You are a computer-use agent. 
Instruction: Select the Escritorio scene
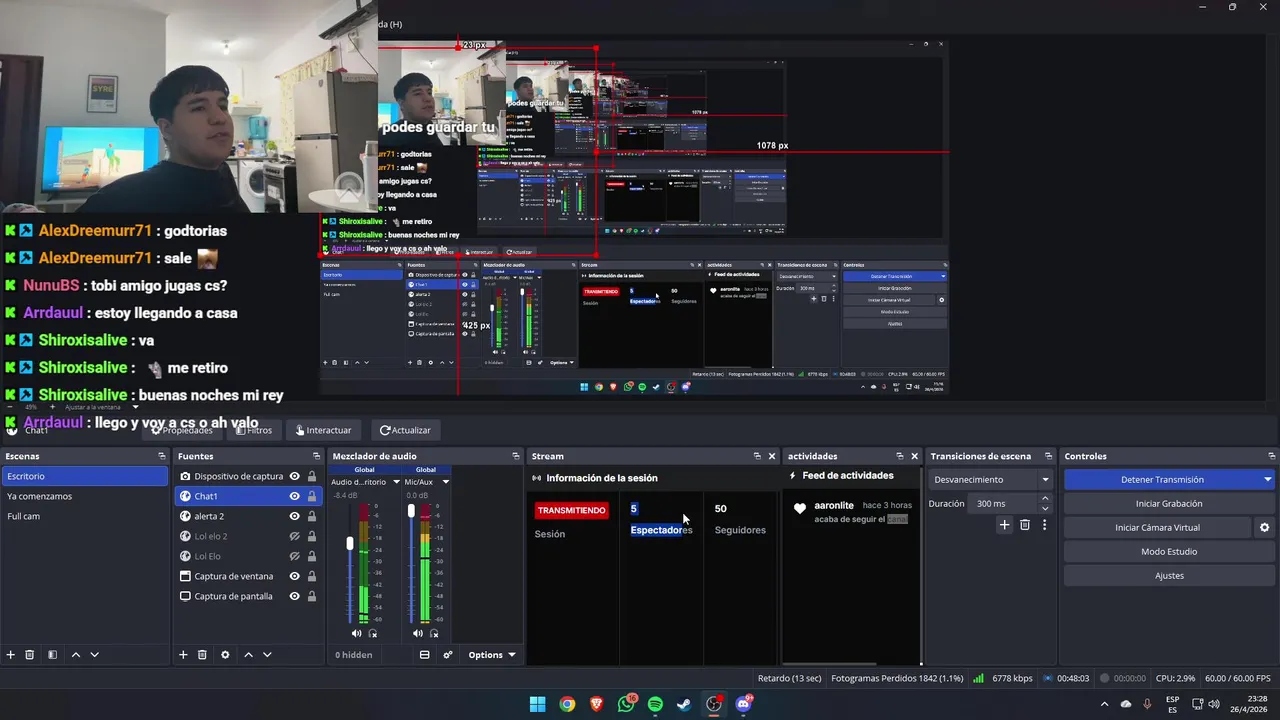pos(84,476)
